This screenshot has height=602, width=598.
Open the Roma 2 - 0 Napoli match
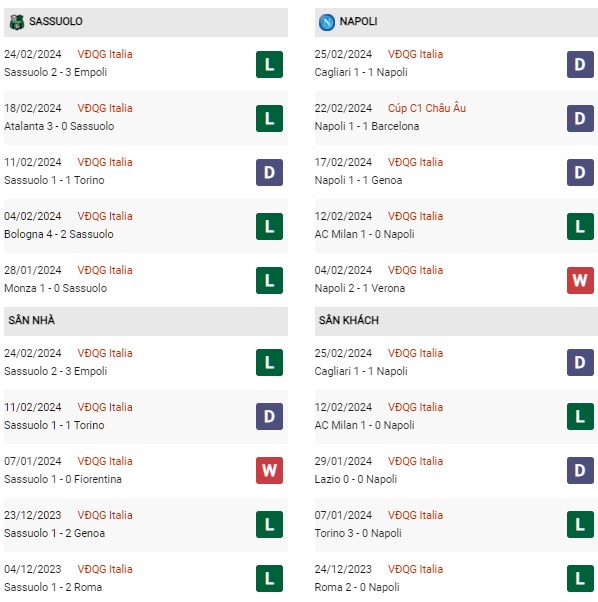[x=357, y=587]
